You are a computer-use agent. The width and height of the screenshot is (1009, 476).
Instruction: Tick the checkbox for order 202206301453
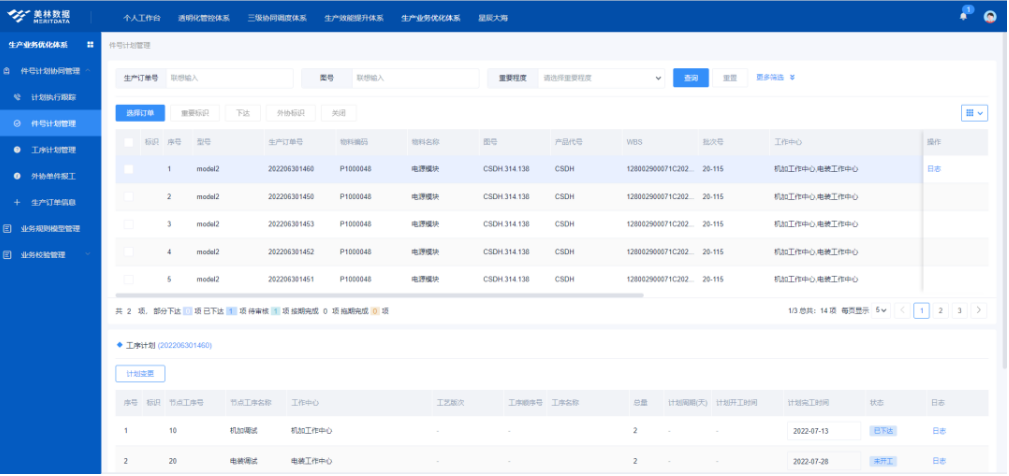(128, 224)
